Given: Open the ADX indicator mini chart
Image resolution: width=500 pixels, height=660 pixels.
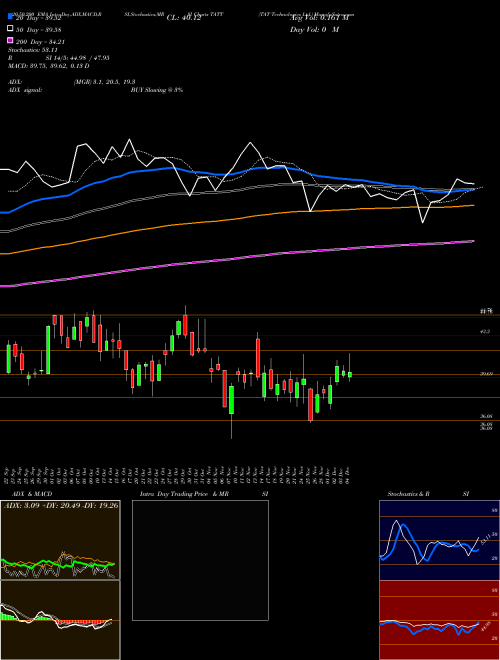Looking at the screenshot, I should [60, 540].
